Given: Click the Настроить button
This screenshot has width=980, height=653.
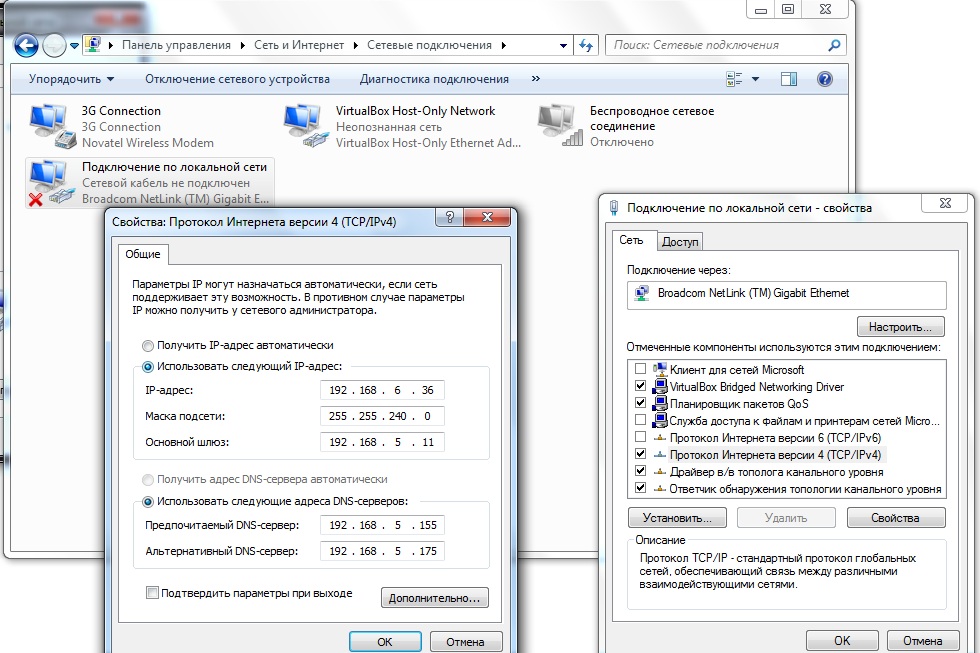Looking at the screenshot, I should tap(900, 327).
